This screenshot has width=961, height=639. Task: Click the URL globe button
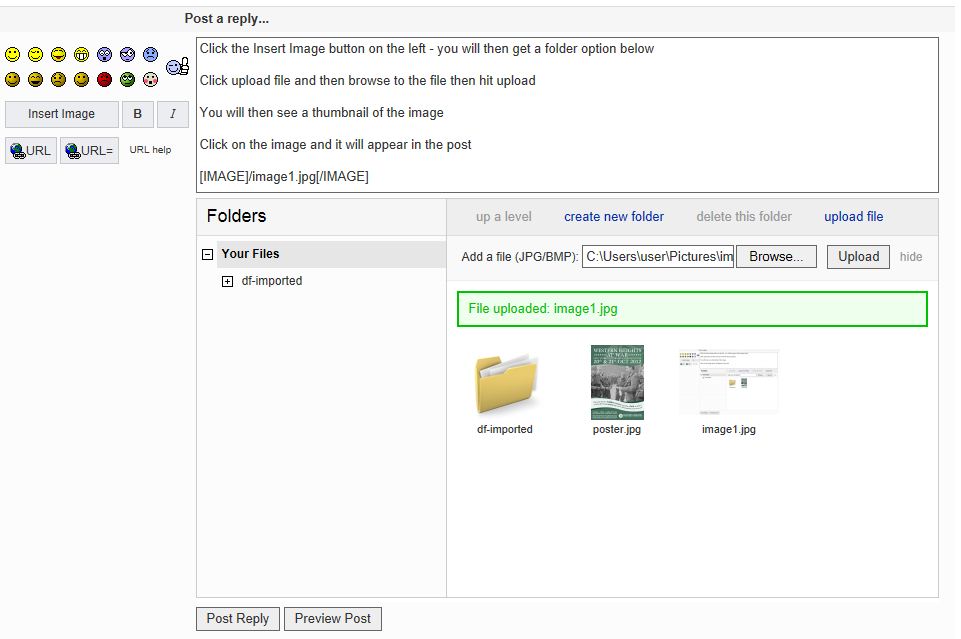[31, 151]
